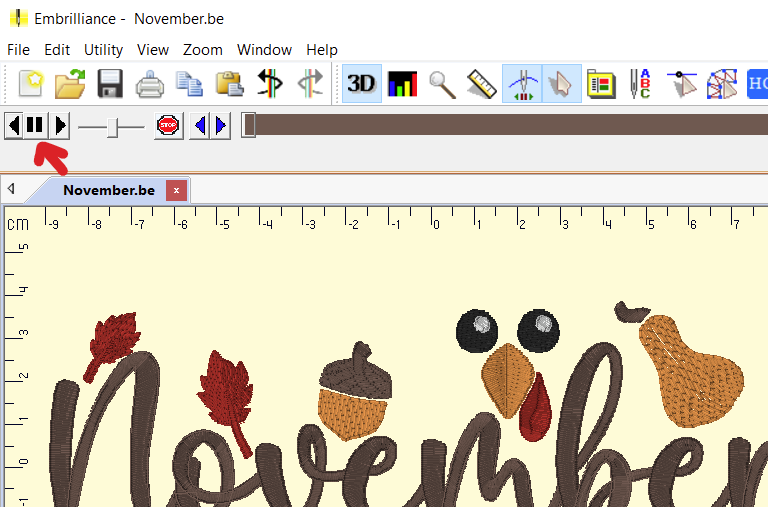Viewport: 768px width, 507px height.
Task: Print the November design
Action: [149, 84]
